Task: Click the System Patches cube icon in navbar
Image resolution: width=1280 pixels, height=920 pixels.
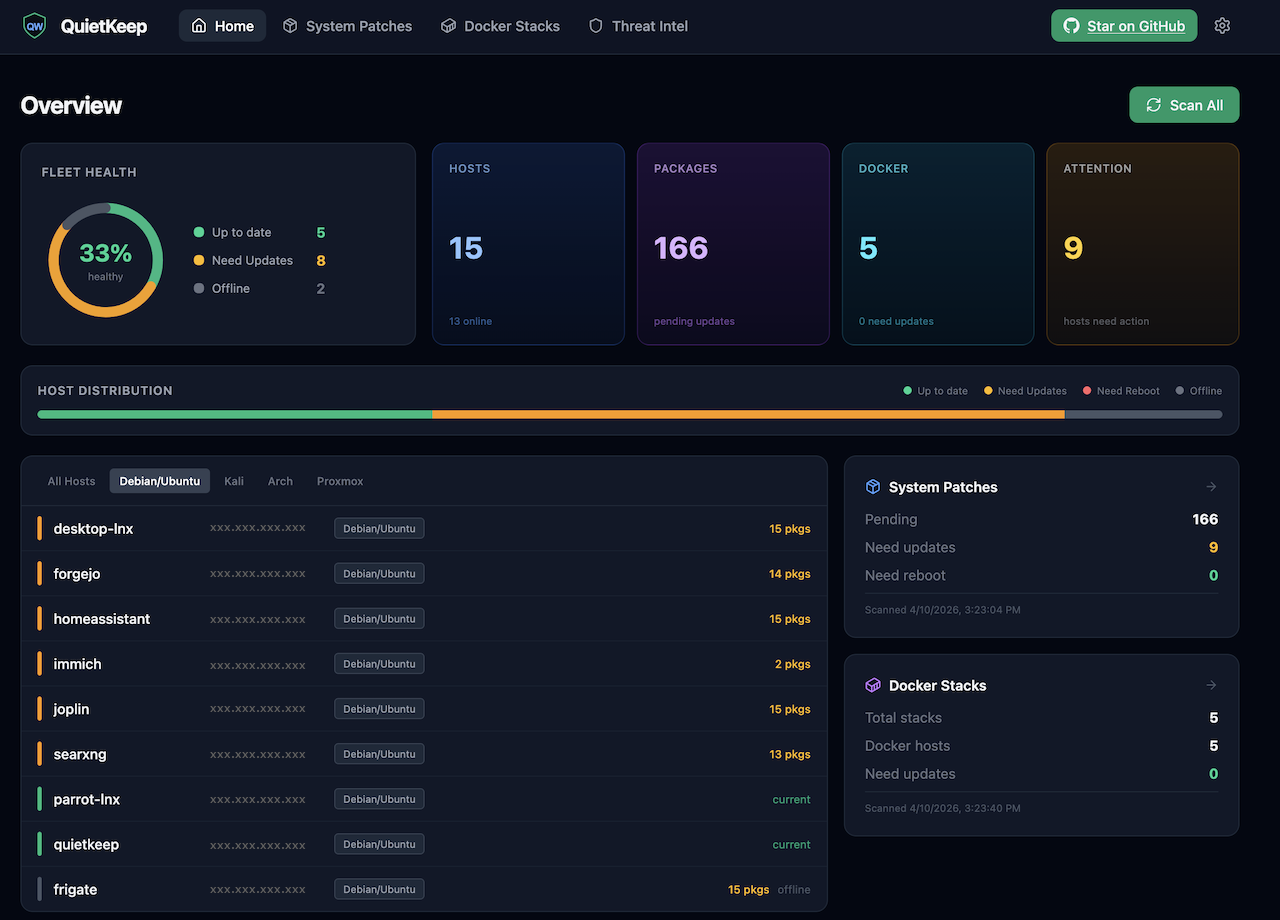Action: 289,25
